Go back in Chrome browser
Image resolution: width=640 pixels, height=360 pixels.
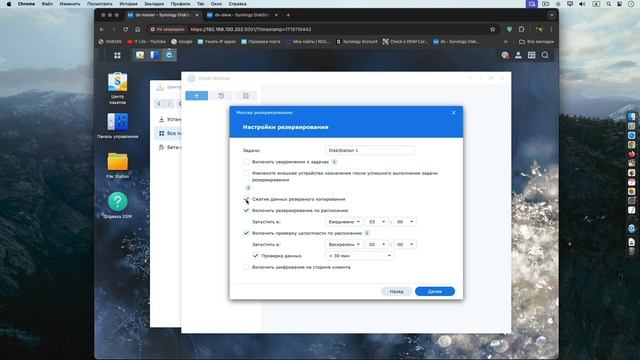pos(102,29)
